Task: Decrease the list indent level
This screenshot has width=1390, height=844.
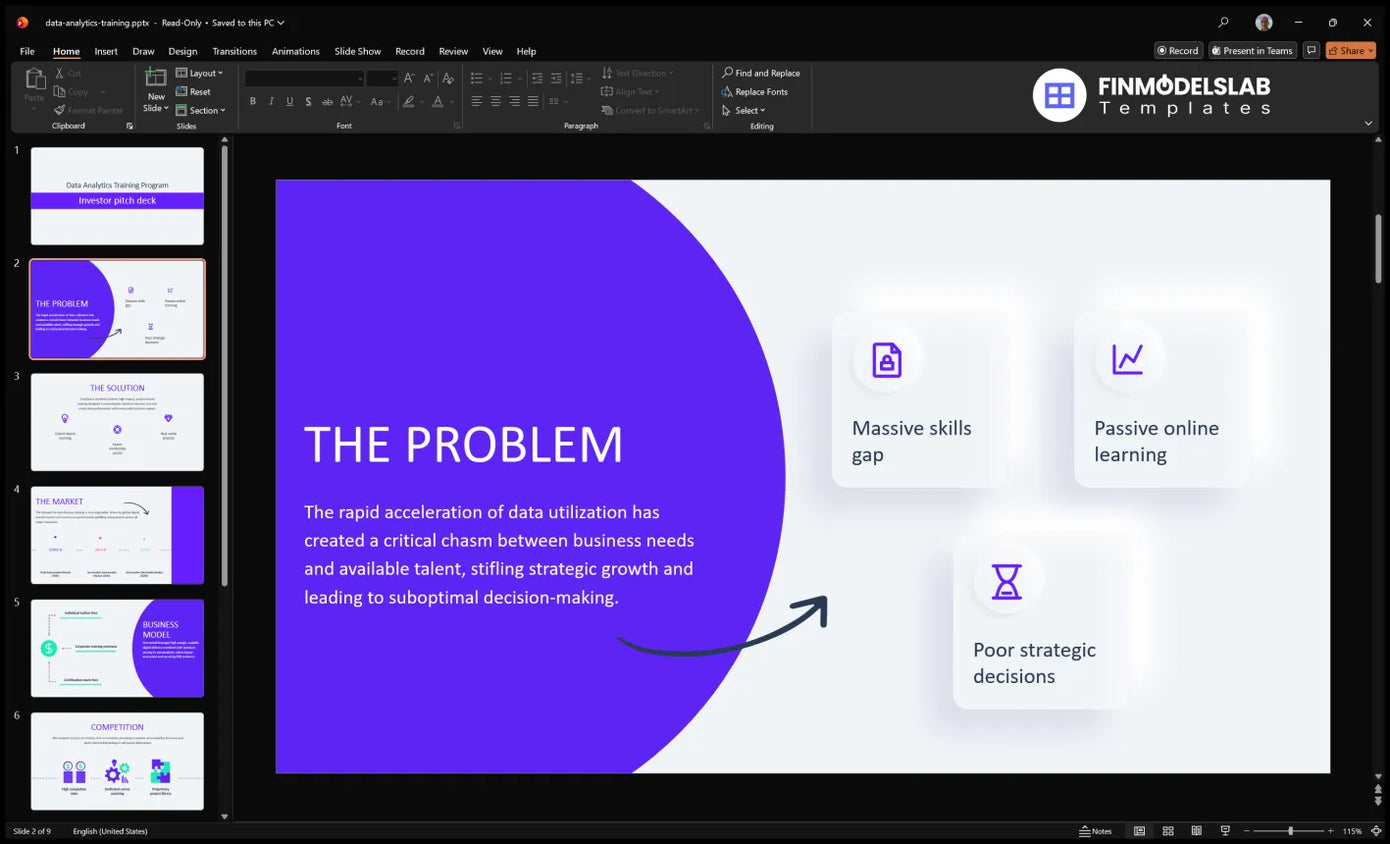Action: [537, 78]
